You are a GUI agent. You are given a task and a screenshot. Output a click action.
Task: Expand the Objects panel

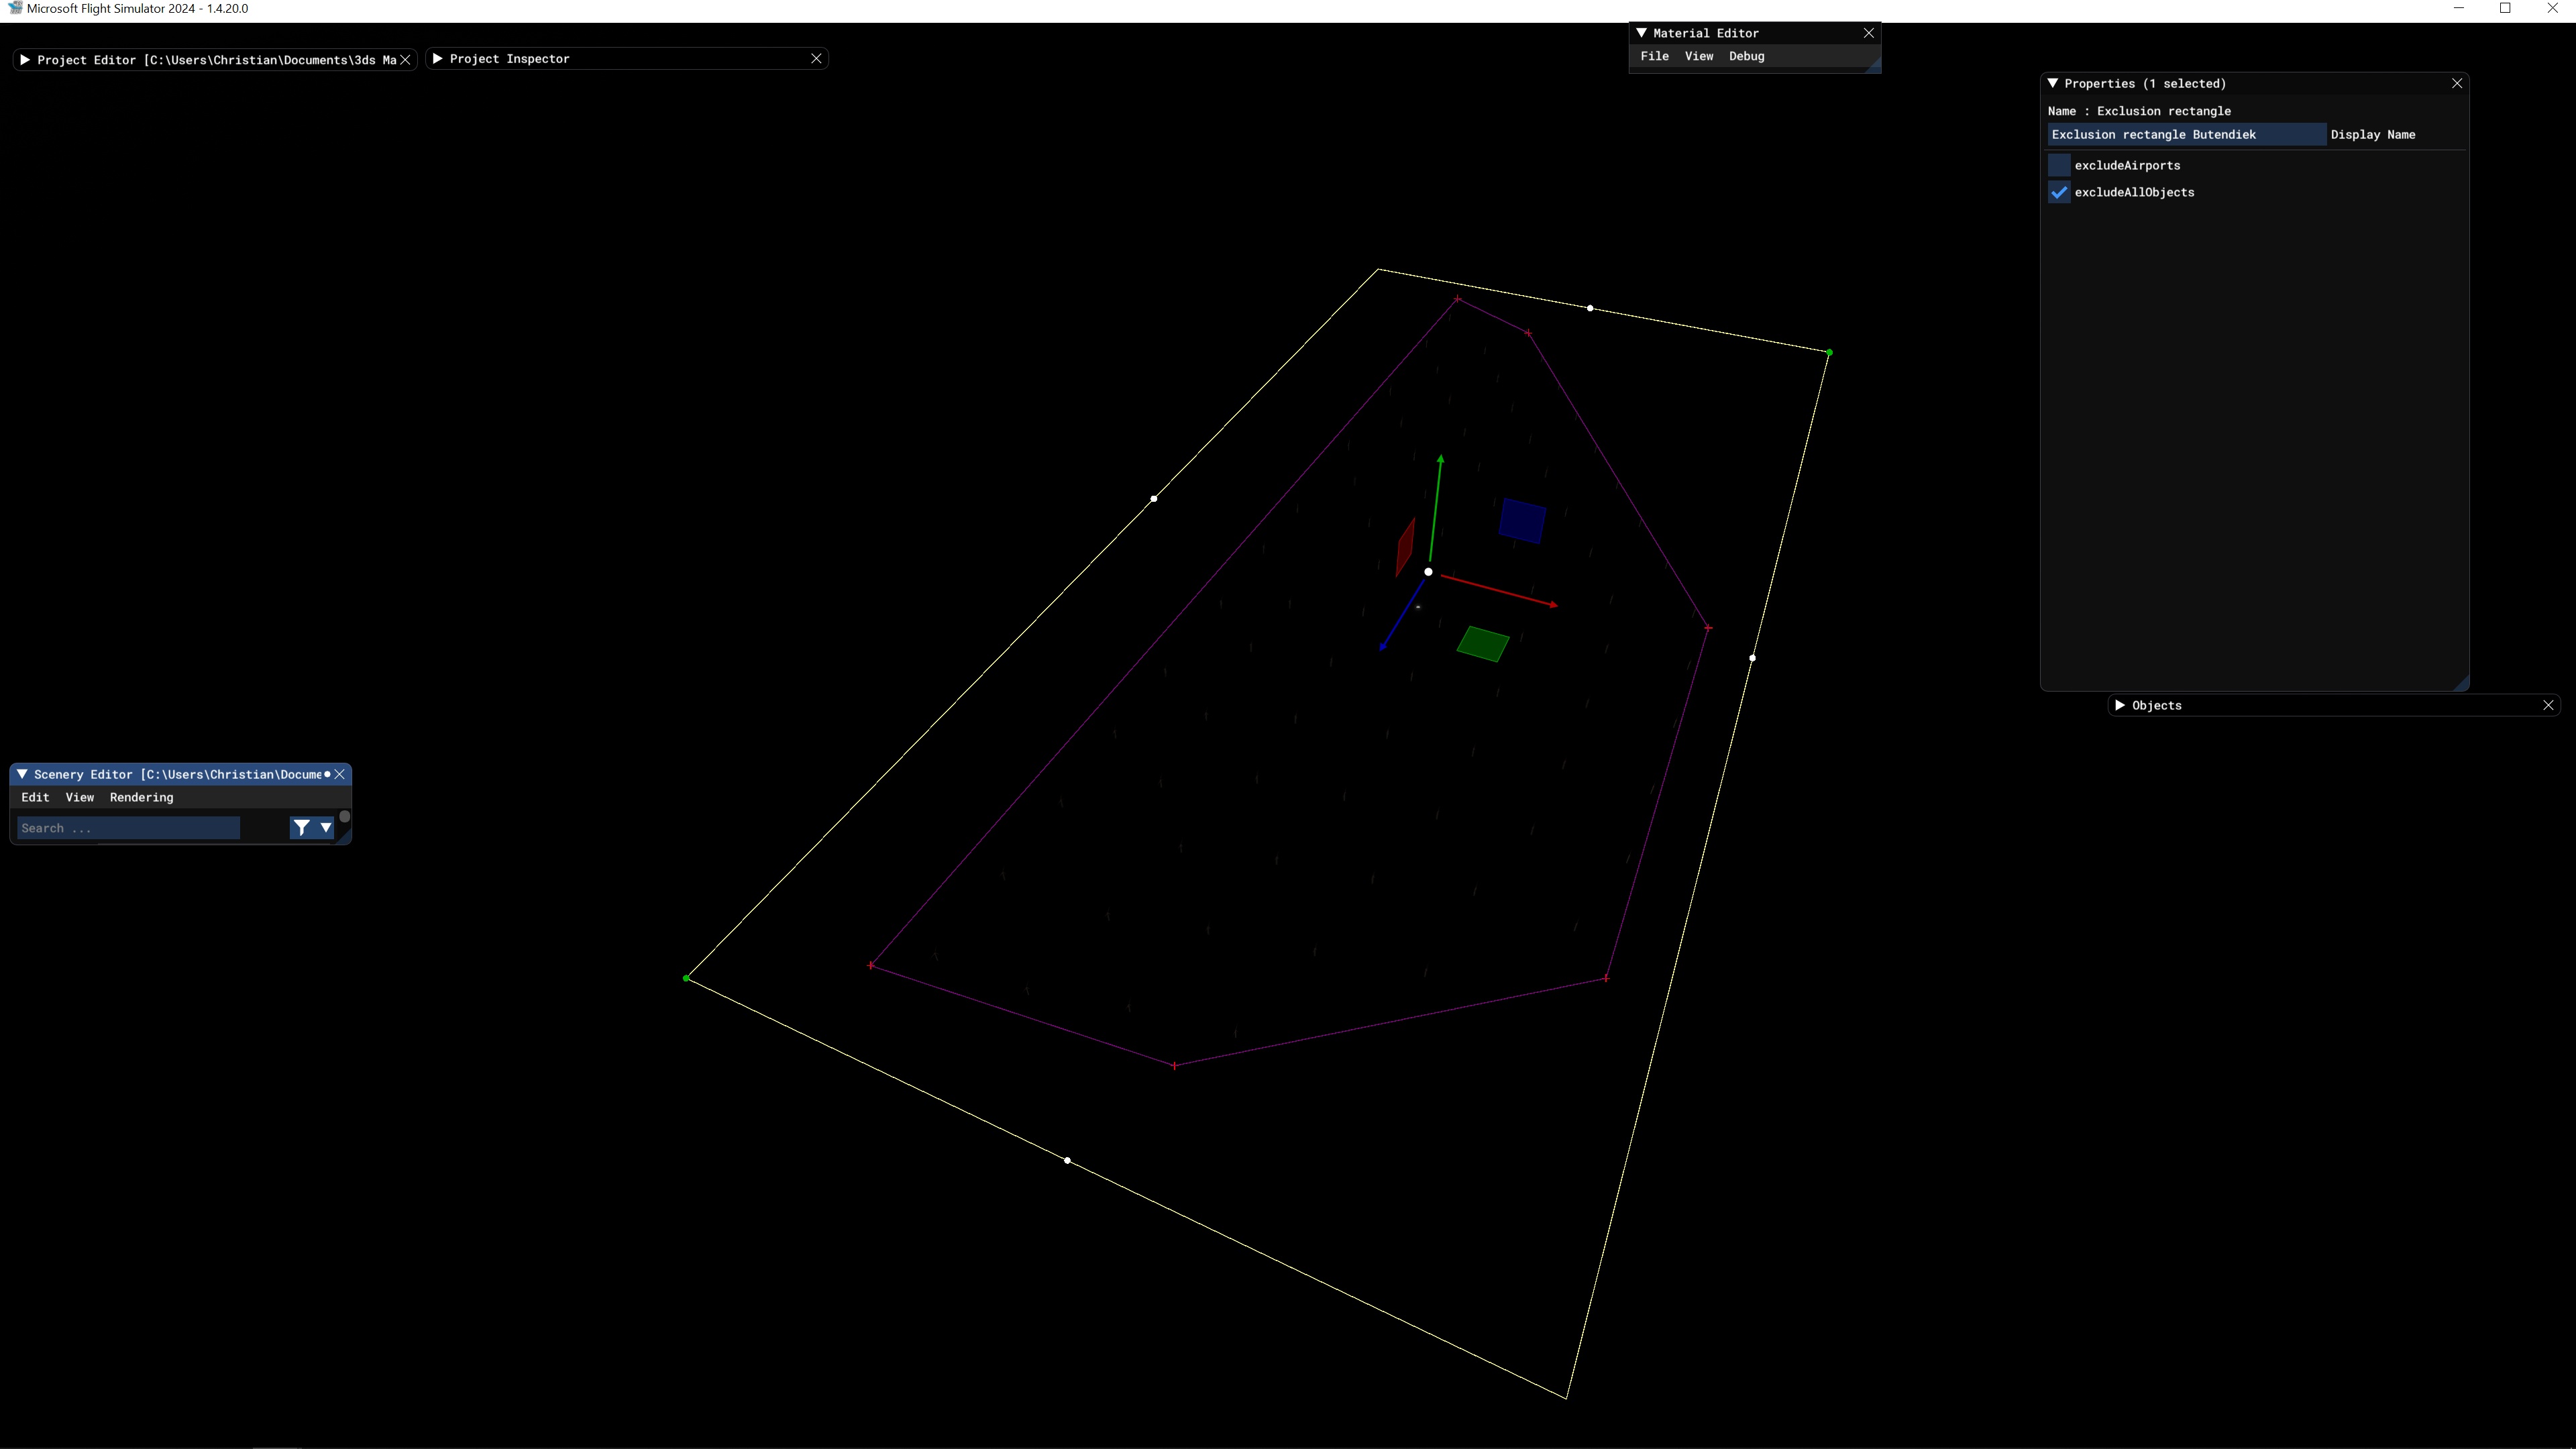2120,706
